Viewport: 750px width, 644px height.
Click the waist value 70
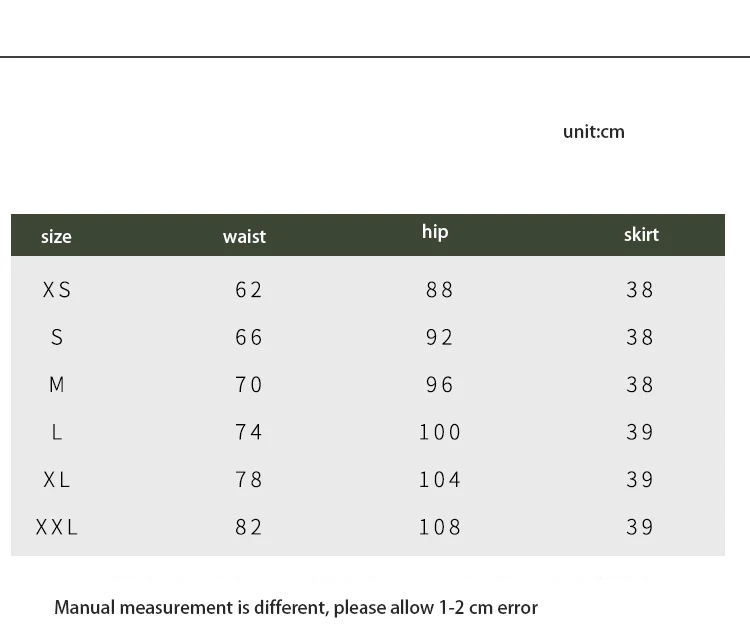pyautogui.click(x=249, y=384)
